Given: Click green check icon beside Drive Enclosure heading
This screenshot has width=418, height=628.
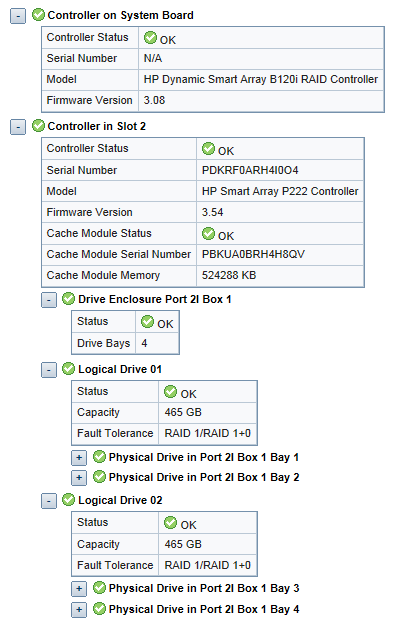Looking at the screenshot, I should (x=68, y=299).
